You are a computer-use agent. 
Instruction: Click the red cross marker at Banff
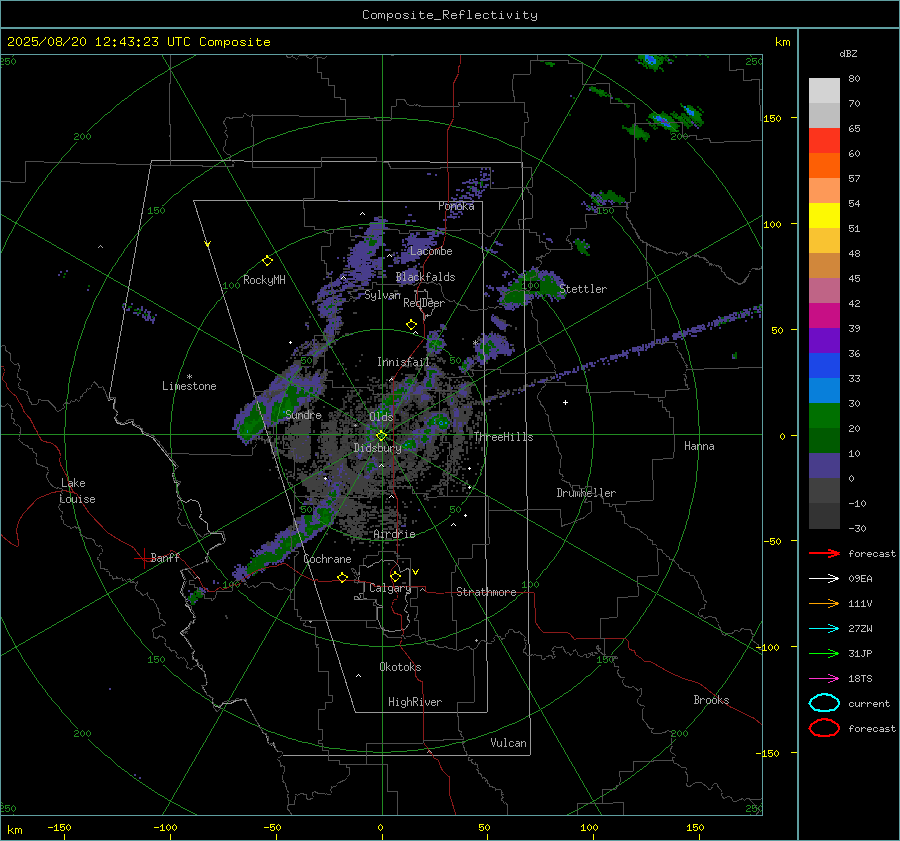[143, 558]
